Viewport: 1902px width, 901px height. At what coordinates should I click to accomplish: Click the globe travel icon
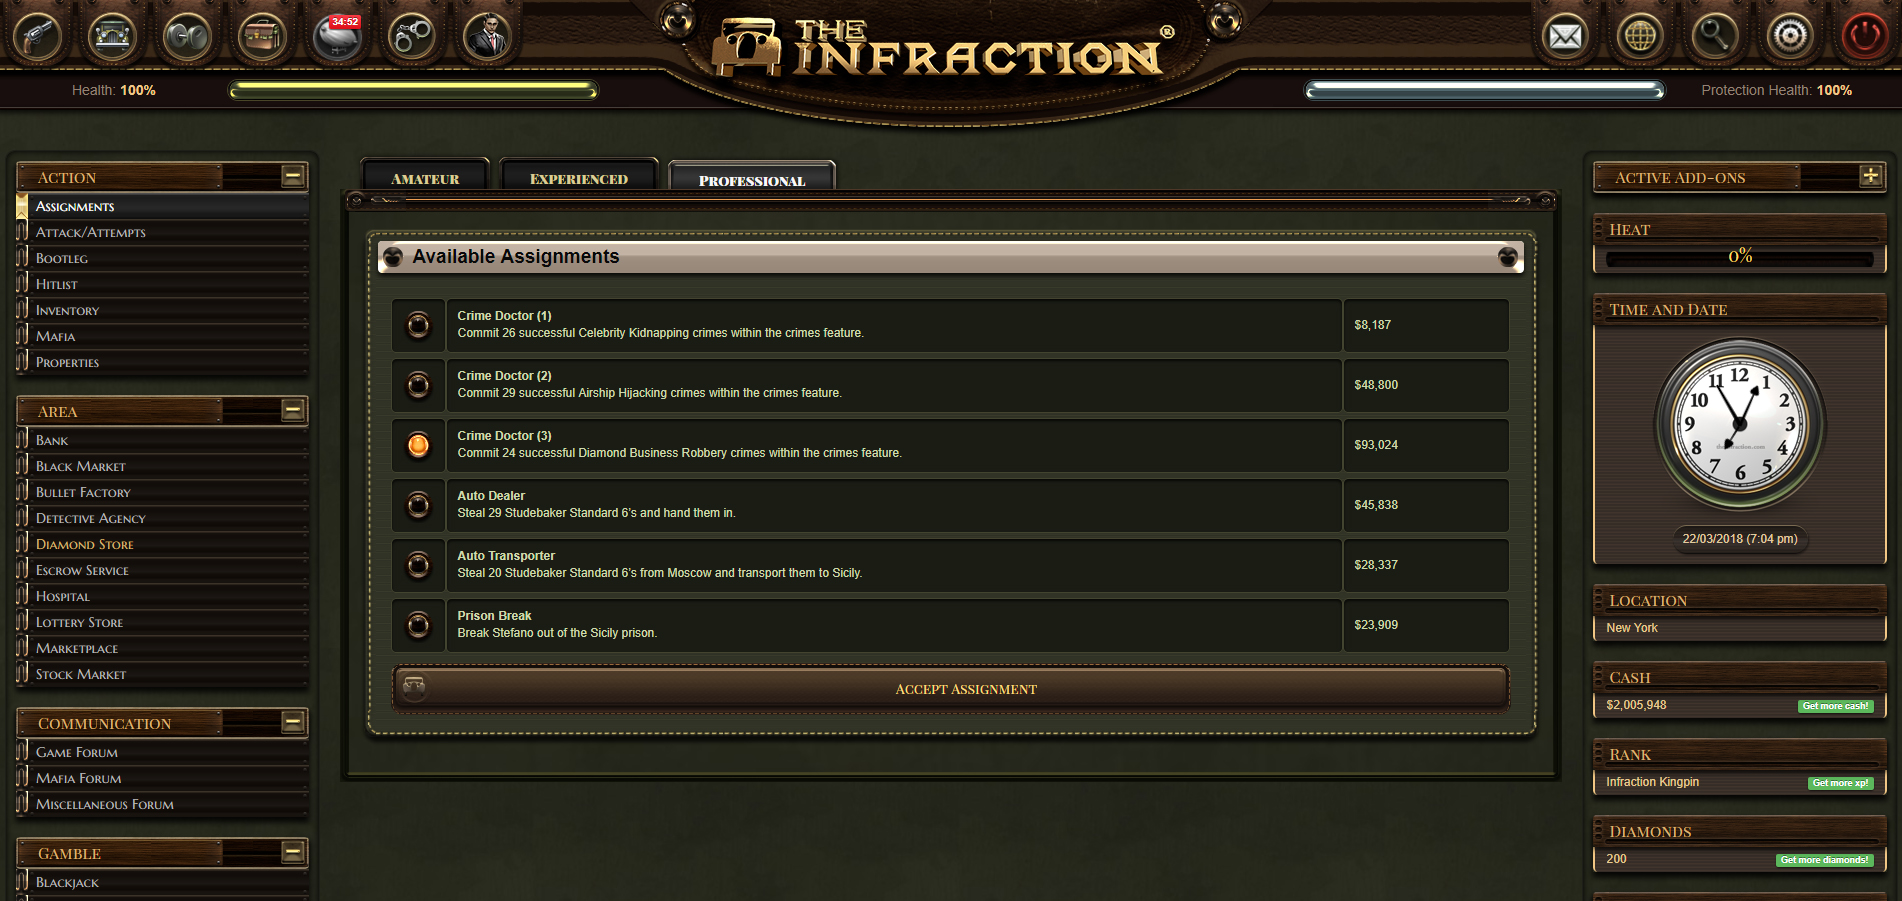pos(1640,37)
